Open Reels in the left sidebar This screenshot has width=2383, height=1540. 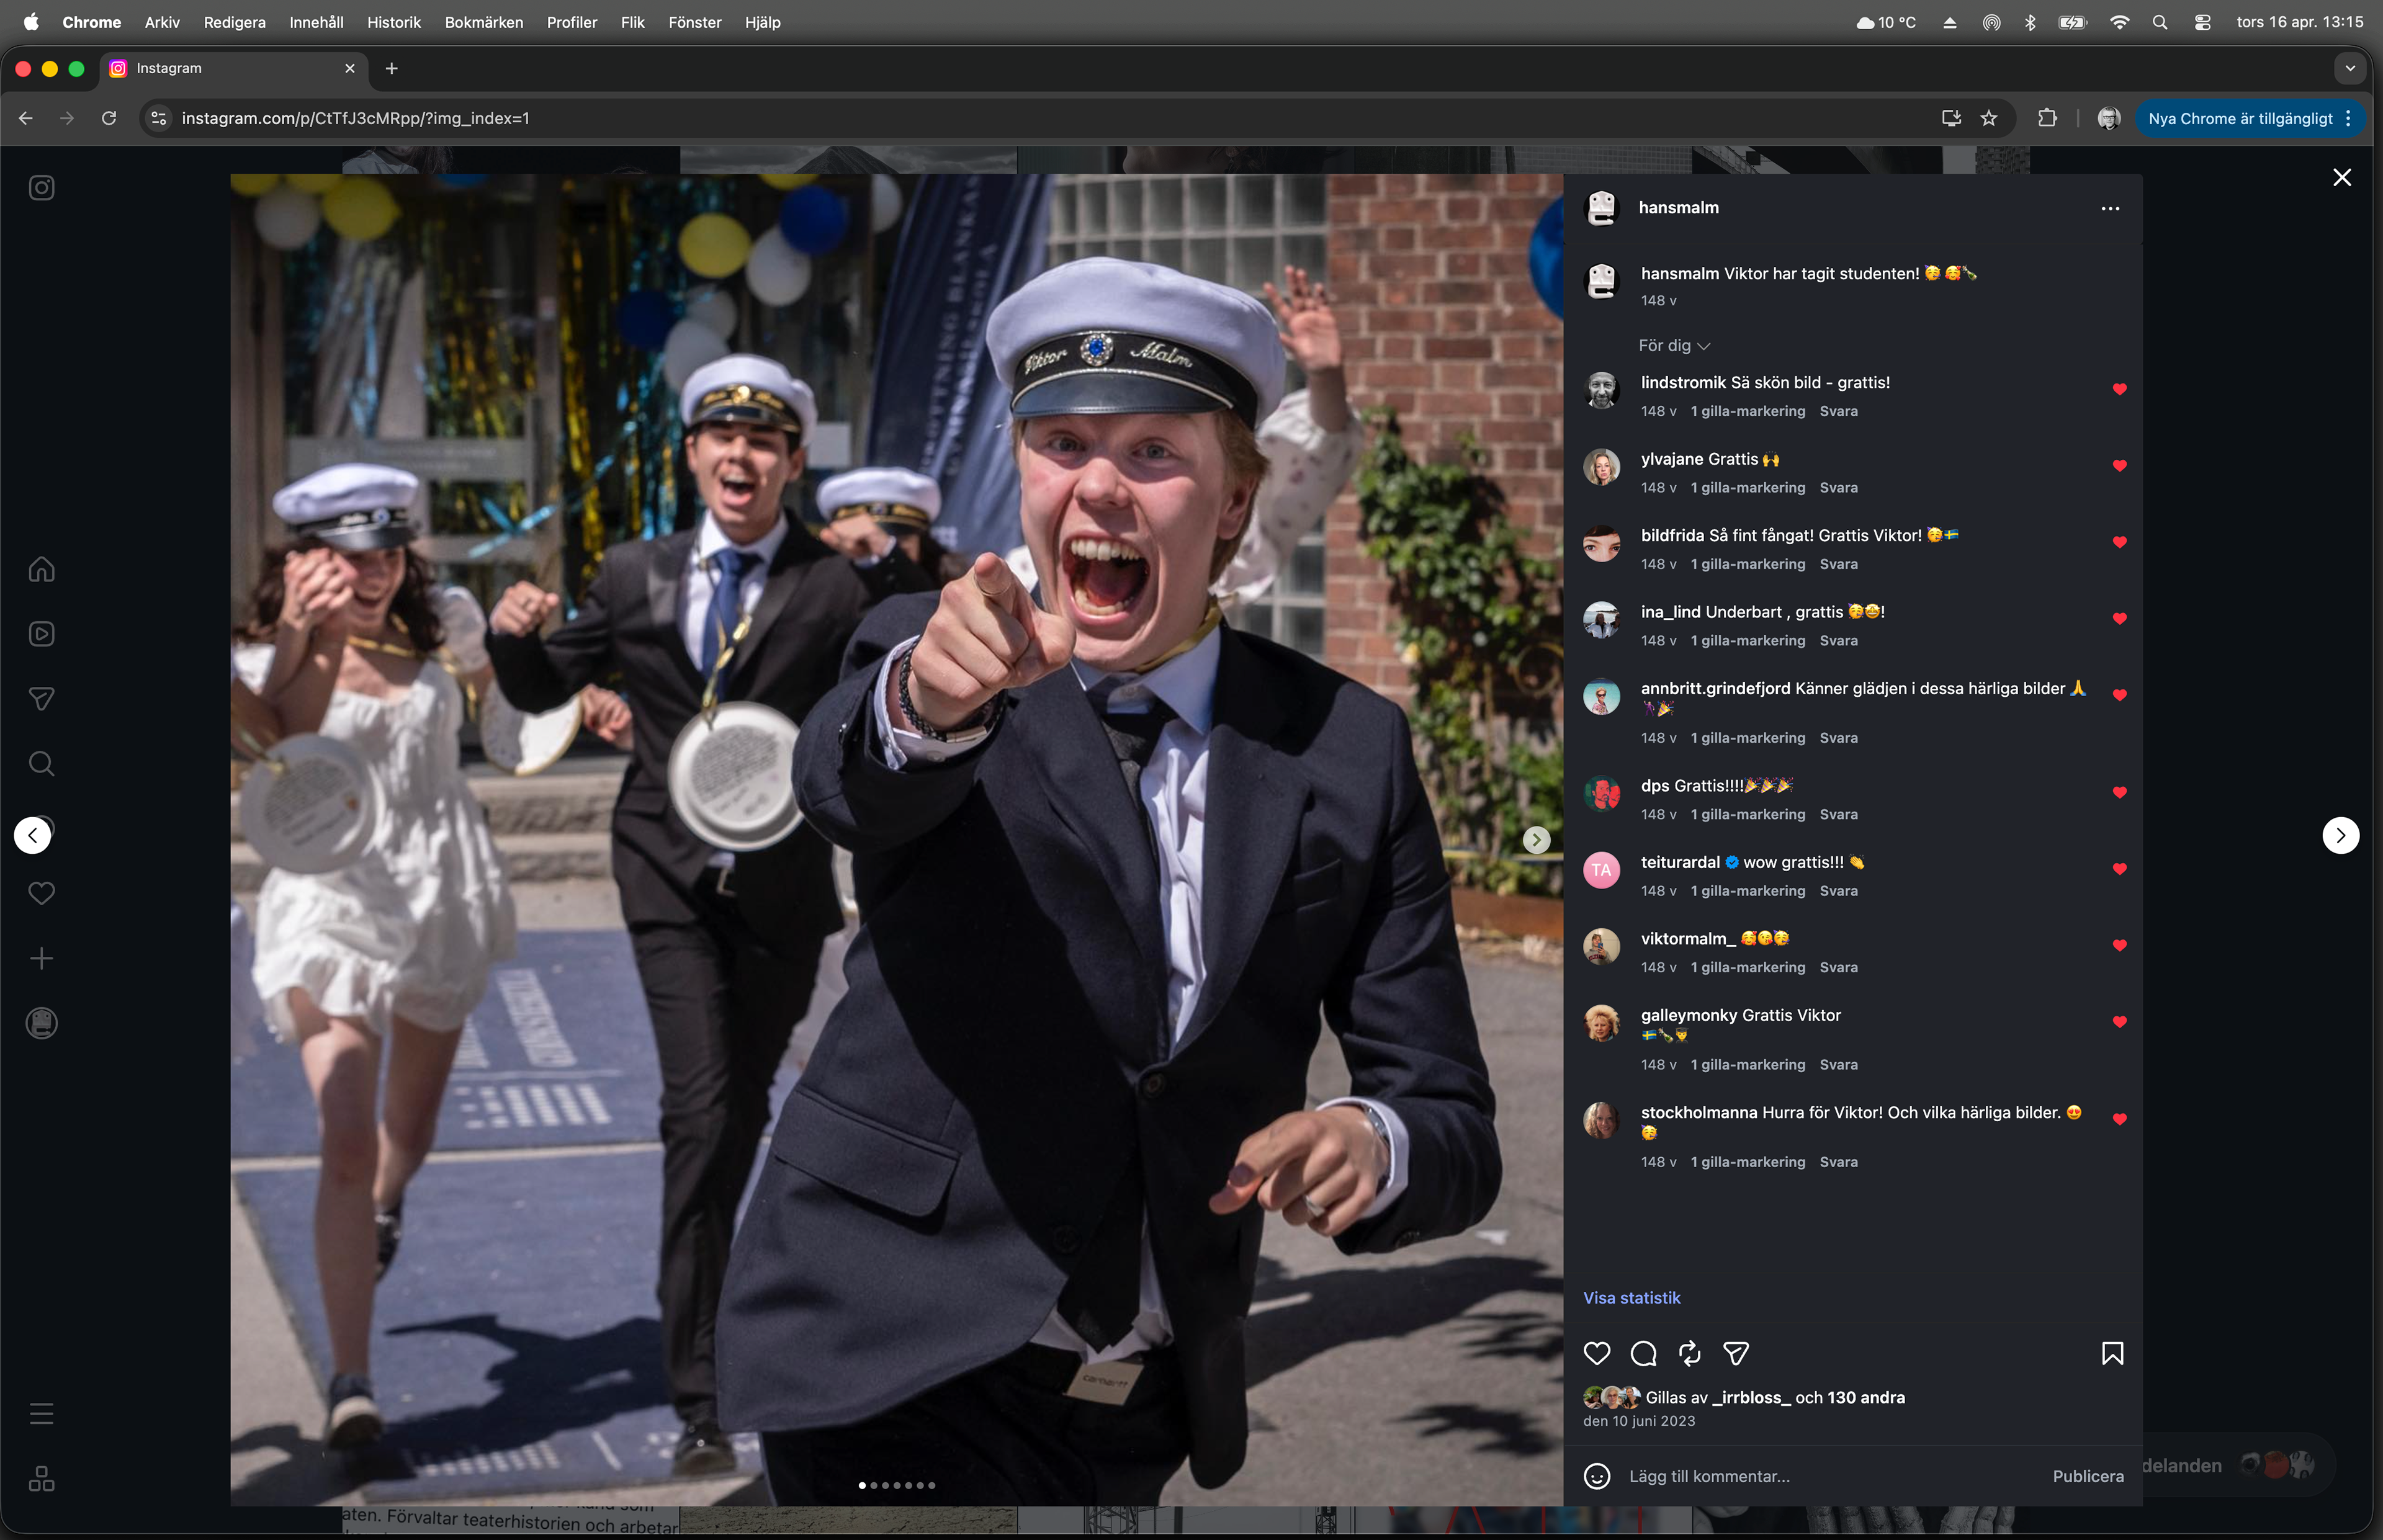(41, 634)
